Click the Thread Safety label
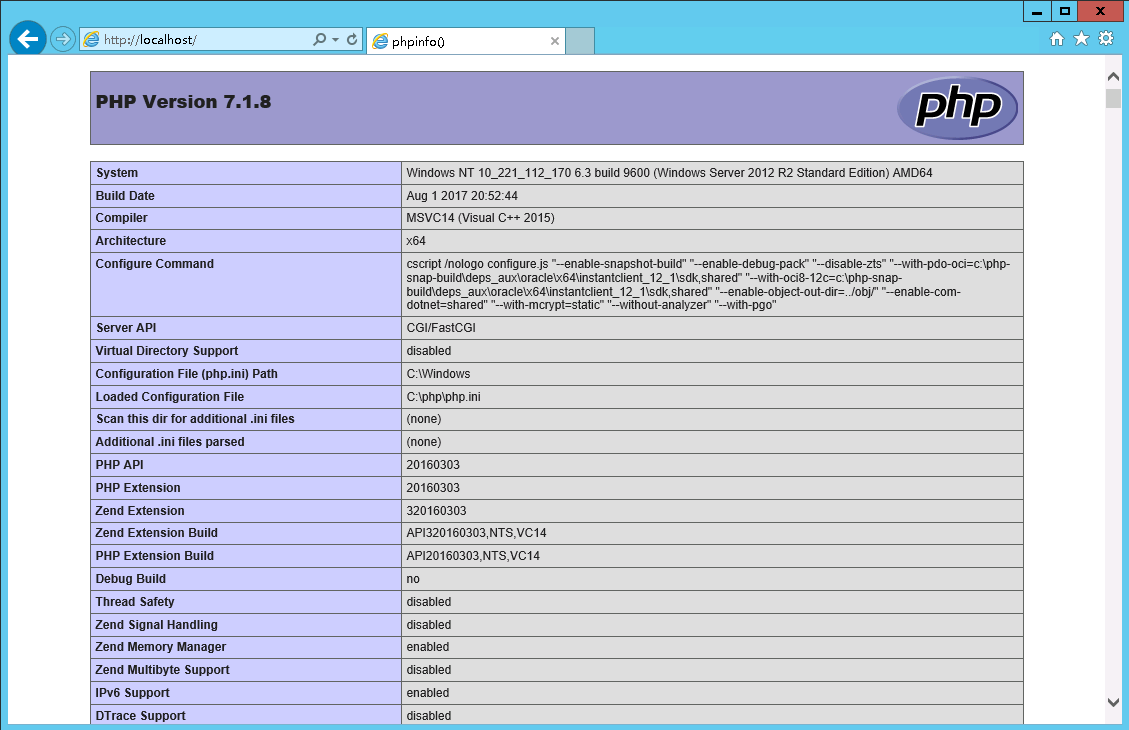 [135, 602]
